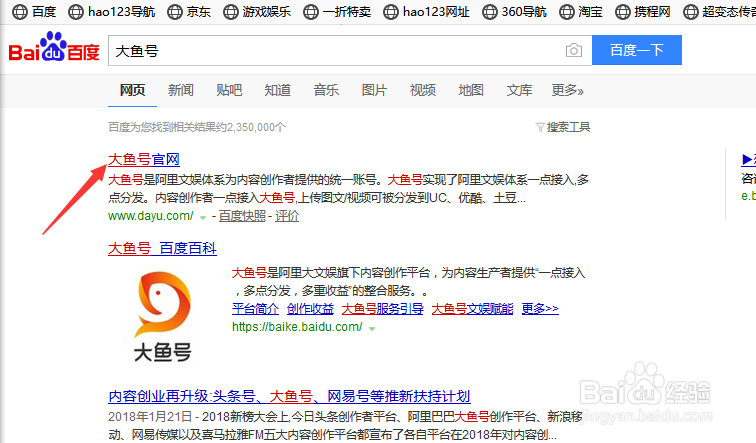756x443 pixels.
Task: Click the 百度一下 search button
Action: point(636,50)
